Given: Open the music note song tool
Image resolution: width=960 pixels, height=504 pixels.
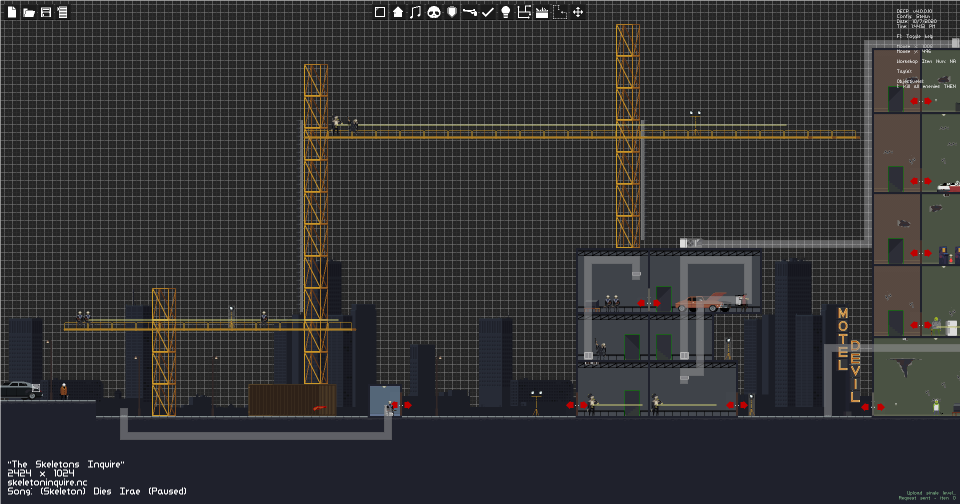Looking at the screenshot, I should [x=416, y=12].
